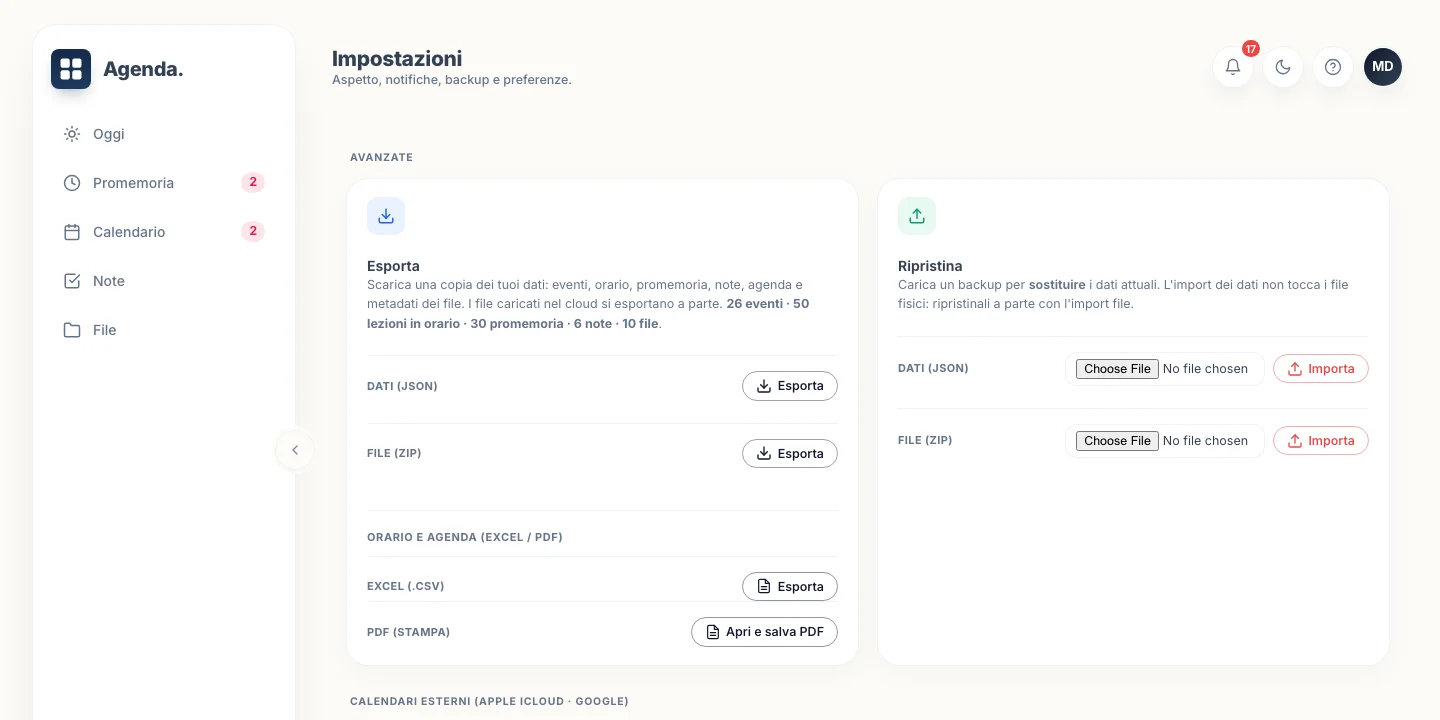Viewport: 1440px width, 720px height.
Task: Open the MD user avatar menu
Action: coord(1383,67)
